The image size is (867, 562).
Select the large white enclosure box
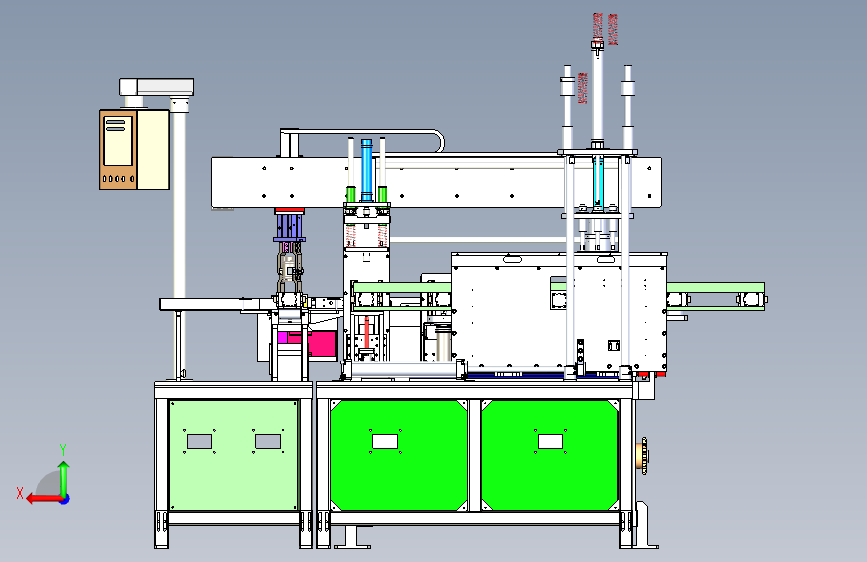[x=559, y=313]
